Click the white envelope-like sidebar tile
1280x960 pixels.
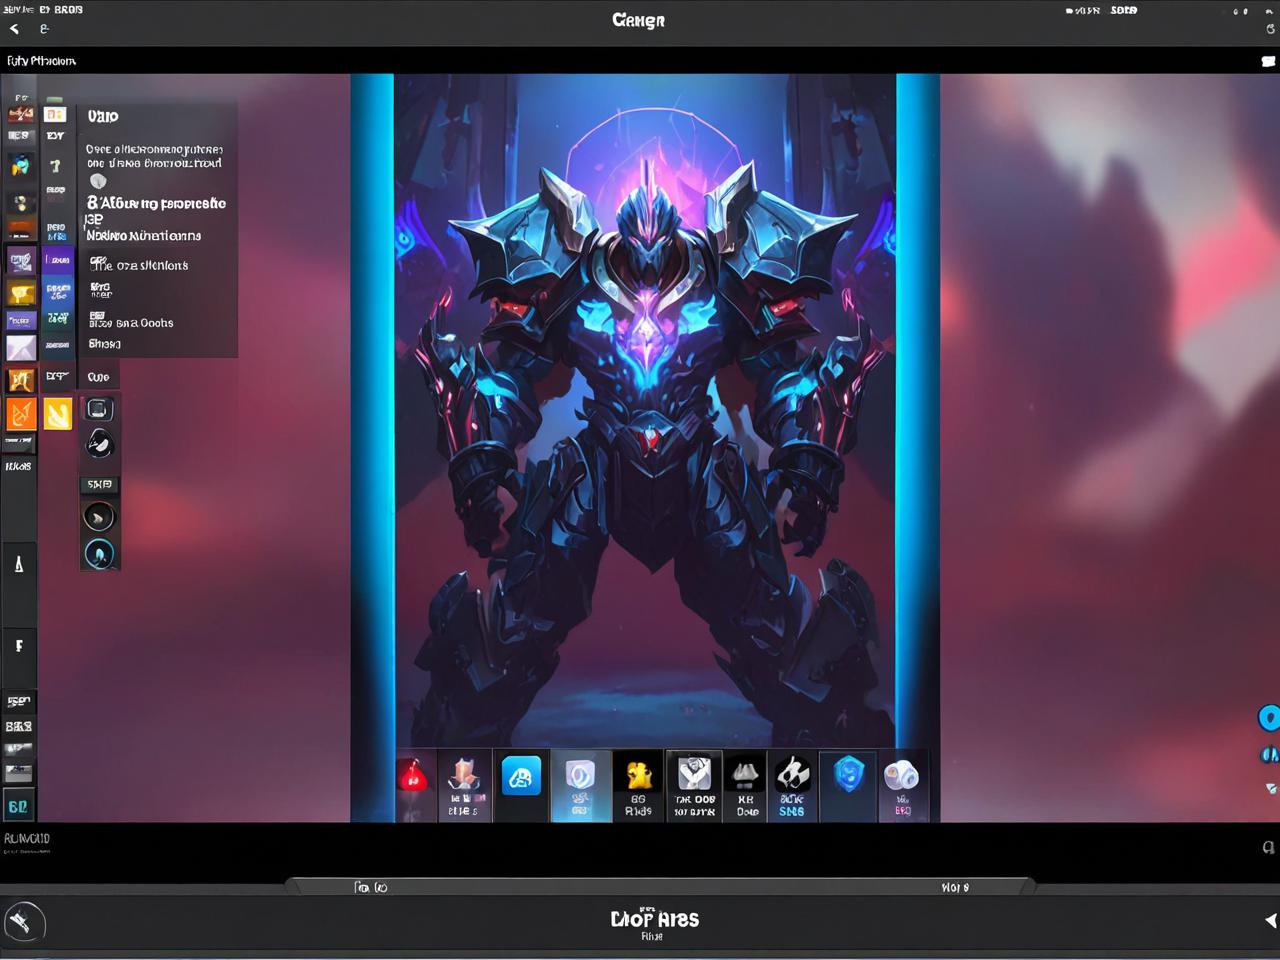point(21,348)
